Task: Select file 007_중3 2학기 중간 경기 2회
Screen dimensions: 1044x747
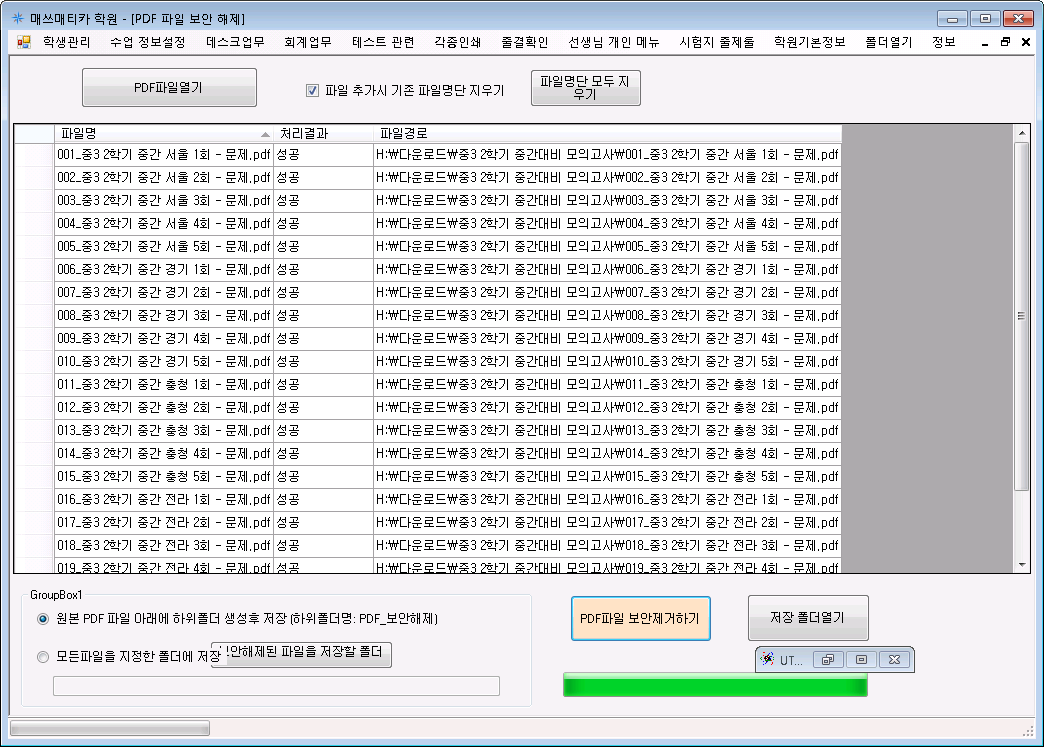Action: pyautogui.click(x=163, y=292)
